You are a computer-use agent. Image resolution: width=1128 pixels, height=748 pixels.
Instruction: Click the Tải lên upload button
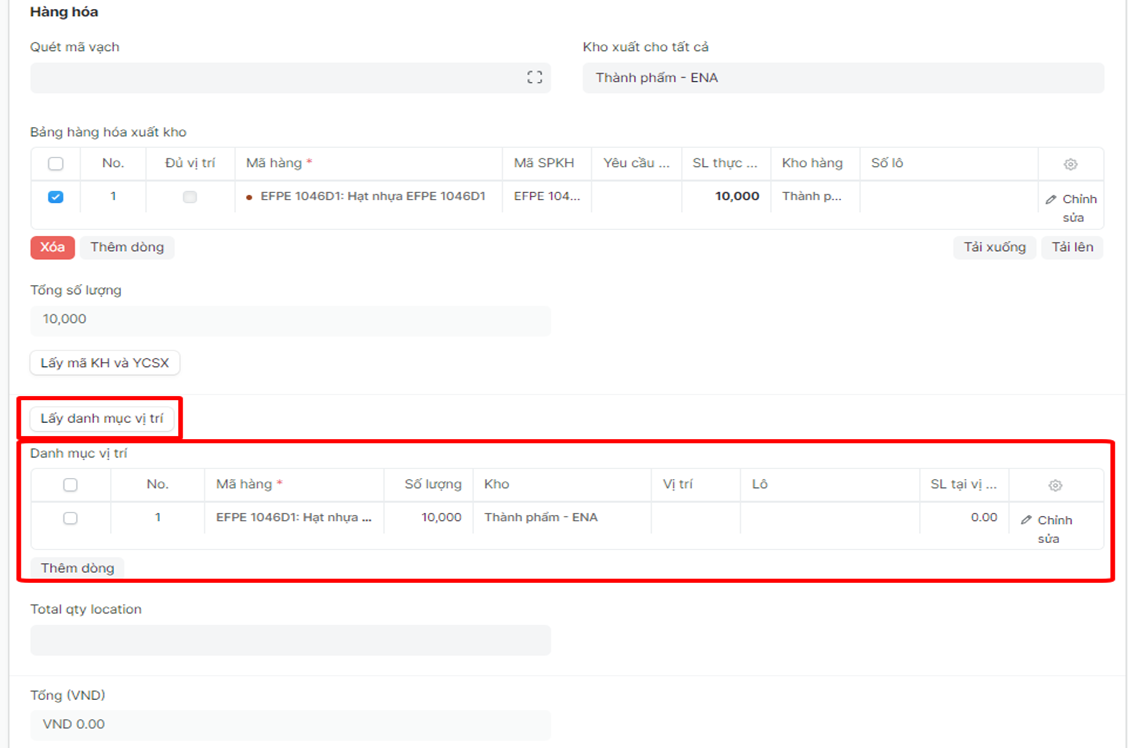[1071, 247]
